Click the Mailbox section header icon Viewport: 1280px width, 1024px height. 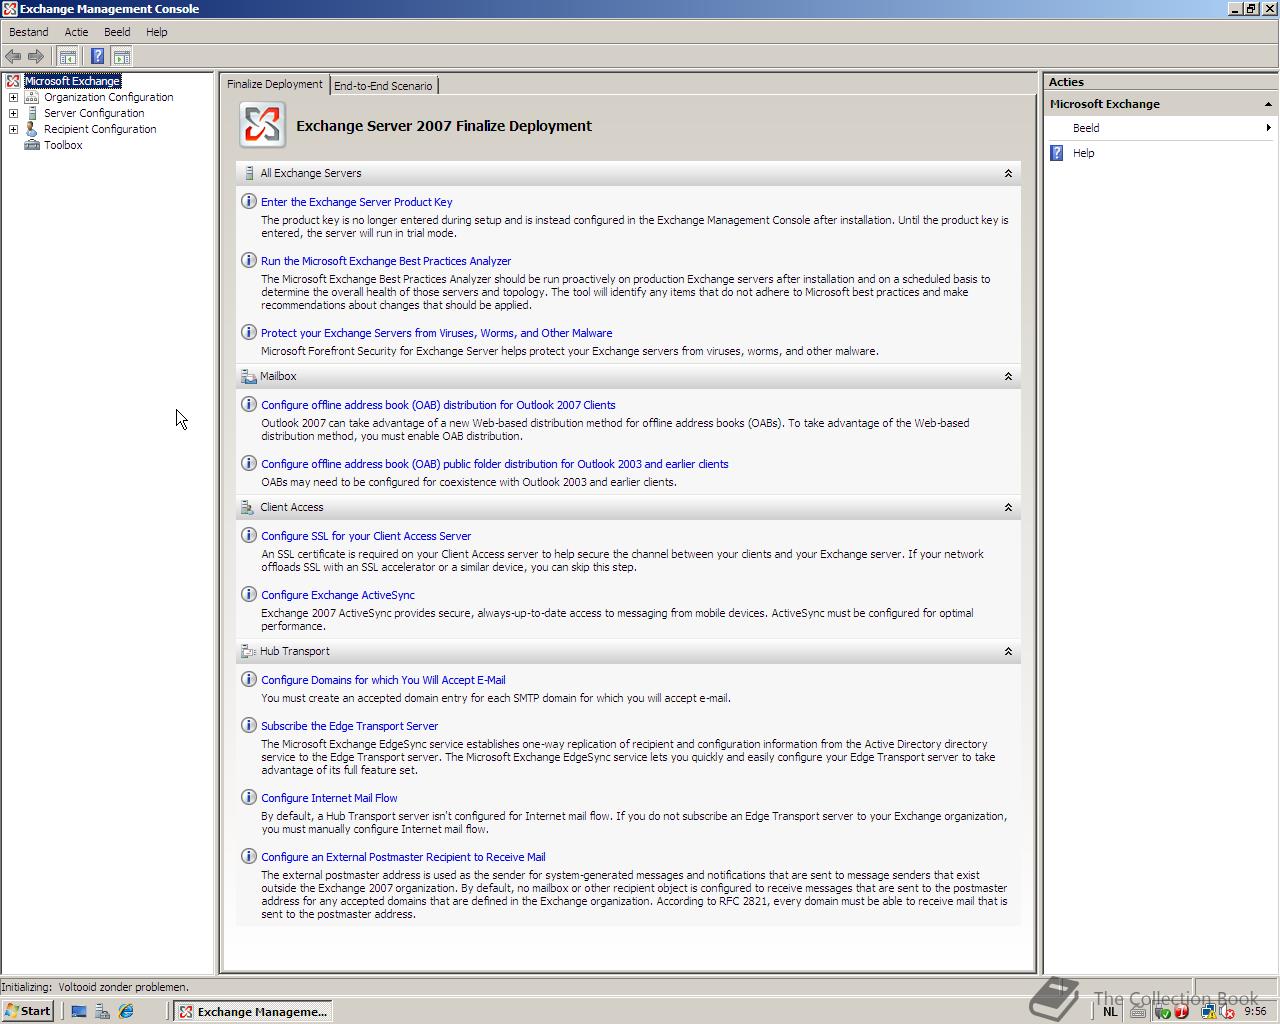coord(248,376)
